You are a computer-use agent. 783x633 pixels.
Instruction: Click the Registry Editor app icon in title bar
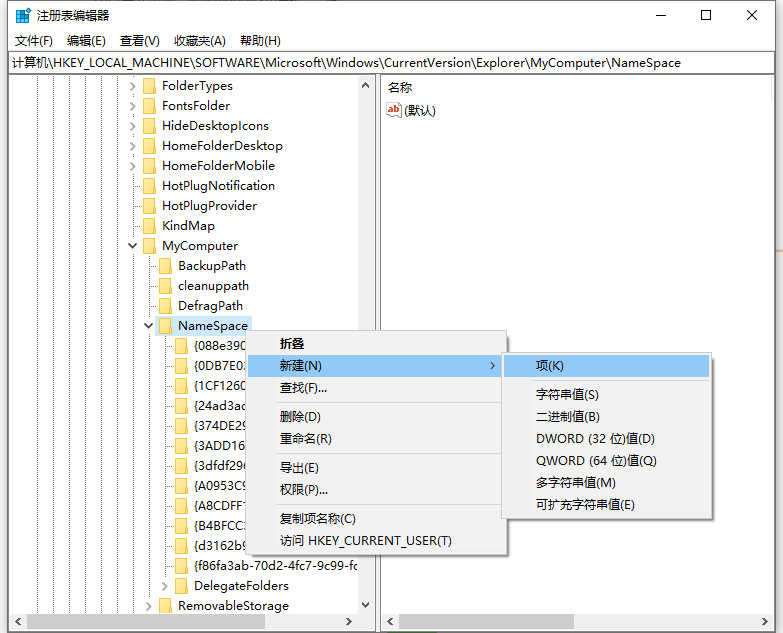(22, 16)
